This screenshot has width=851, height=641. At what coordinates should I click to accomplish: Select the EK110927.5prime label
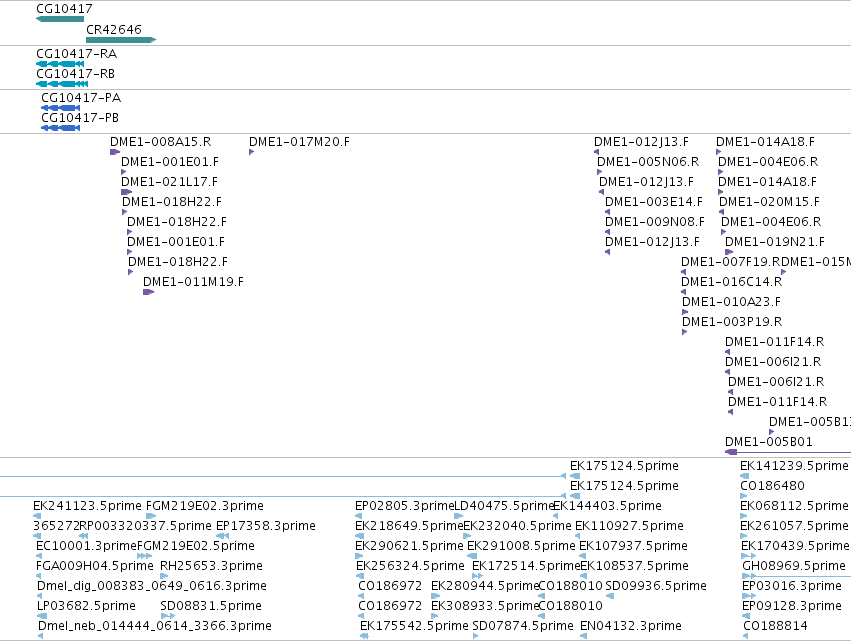[x=629, y=526]
